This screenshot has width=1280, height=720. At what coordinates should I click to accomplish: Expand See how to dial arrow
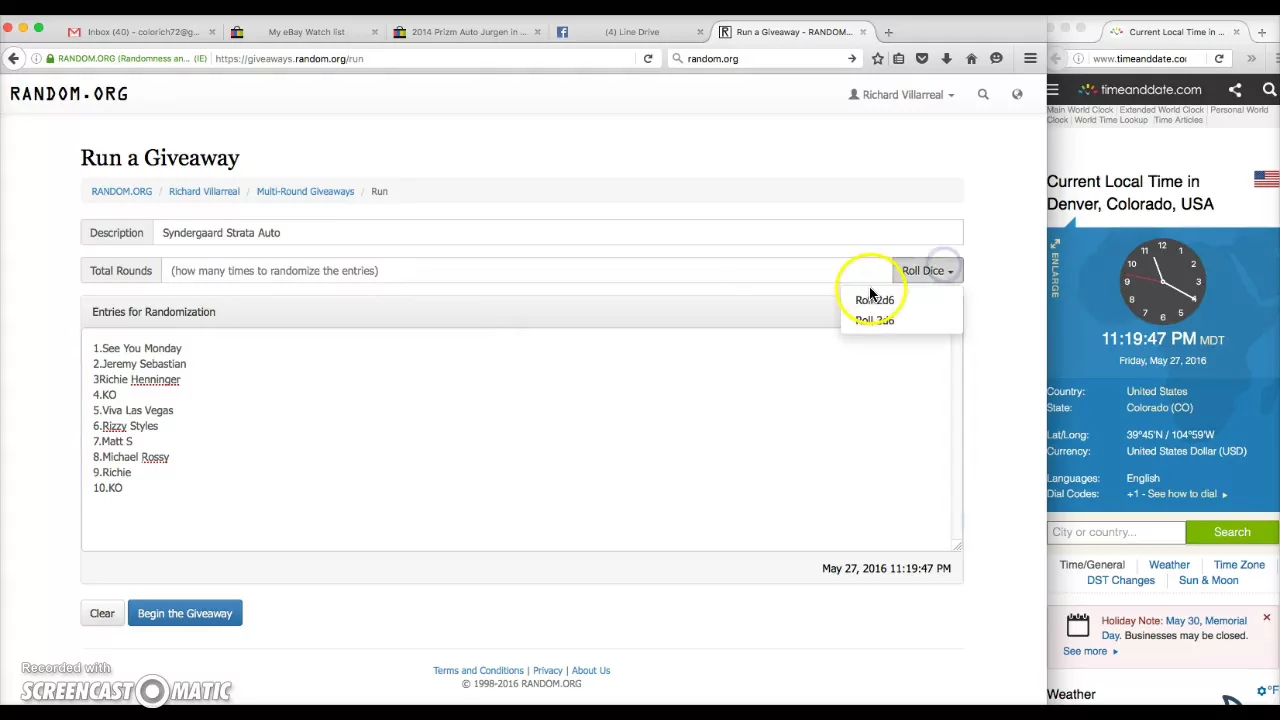(x=1224, y=495)
